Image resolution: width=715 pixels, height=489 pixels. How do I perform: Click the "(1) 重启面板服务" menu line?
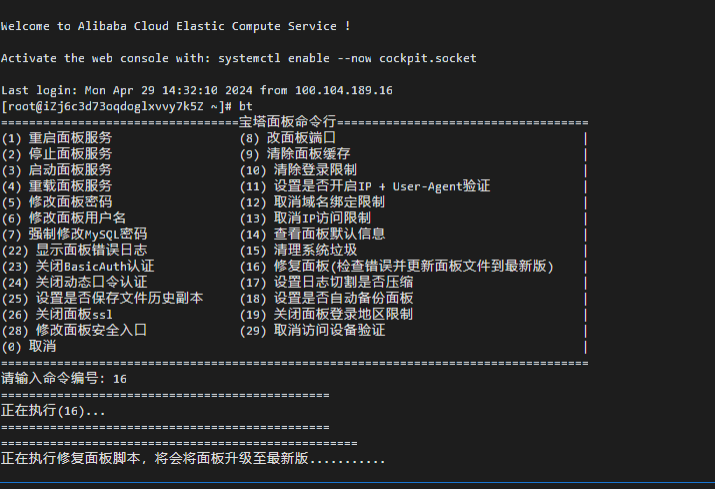click(x=57, y=138)
